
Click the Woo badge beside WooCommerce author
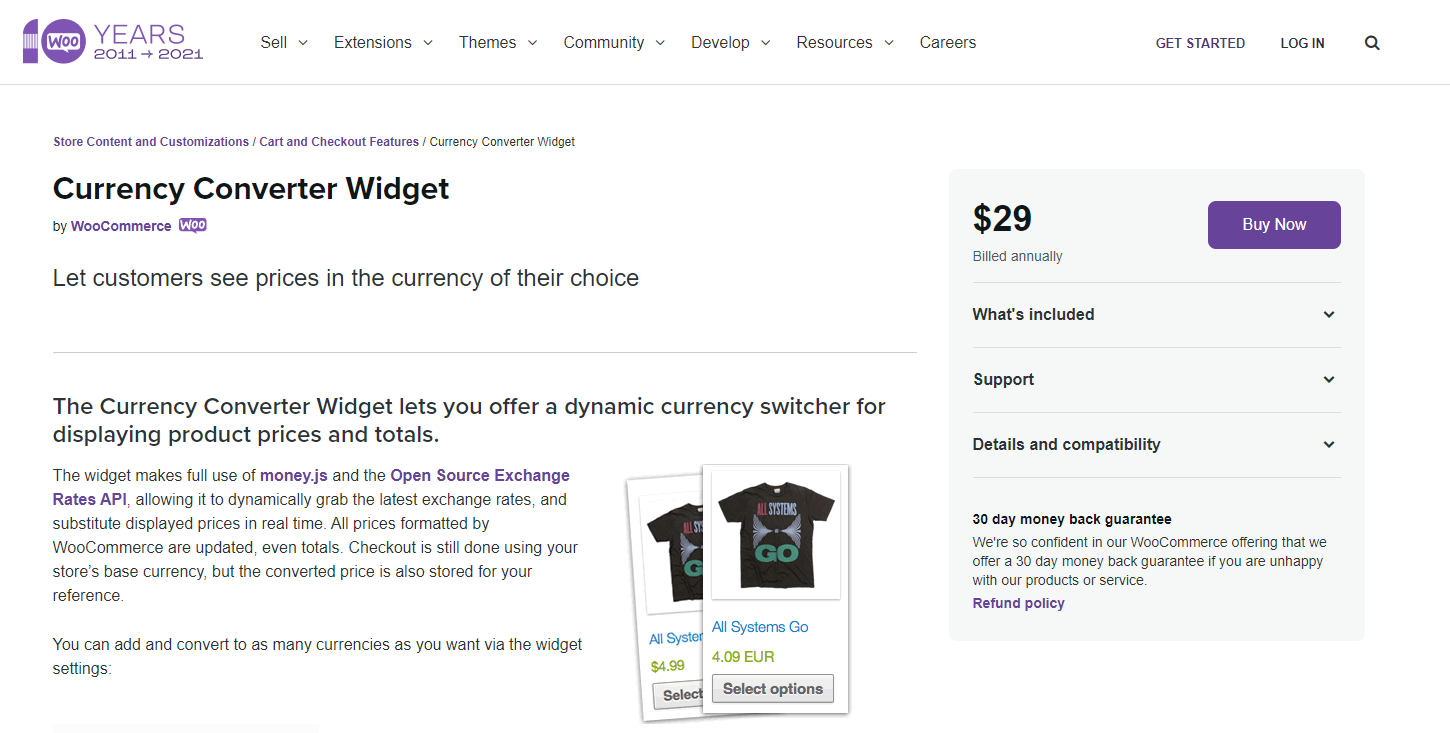click(x=193, y=225)
